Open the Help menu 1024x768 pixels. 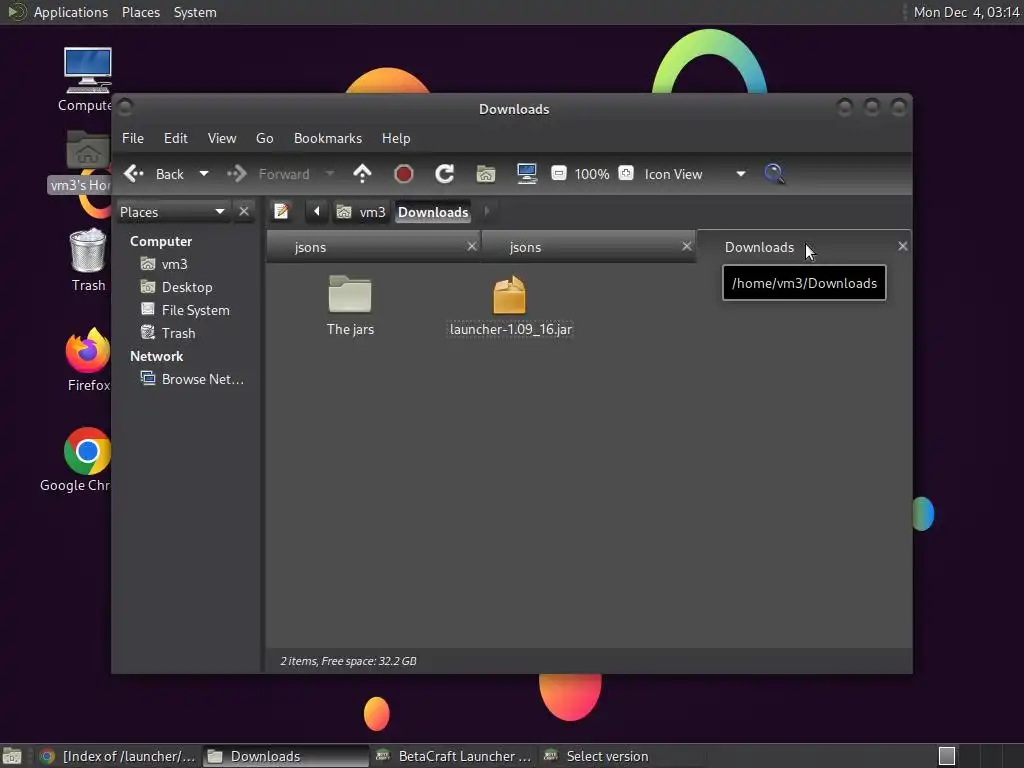coord(396,138)
